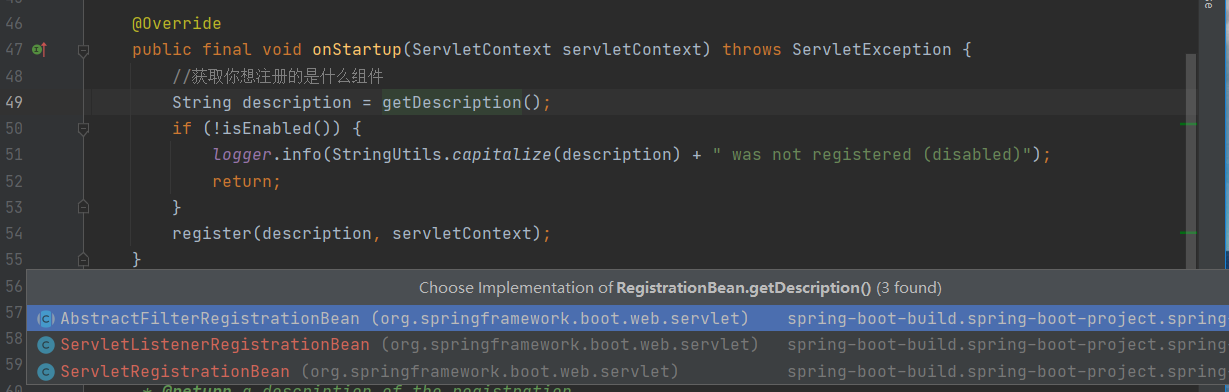Click the class icon beside ServletListenerRegistrationBean
Screen dimensions: 1229x392
pos(45,345)
